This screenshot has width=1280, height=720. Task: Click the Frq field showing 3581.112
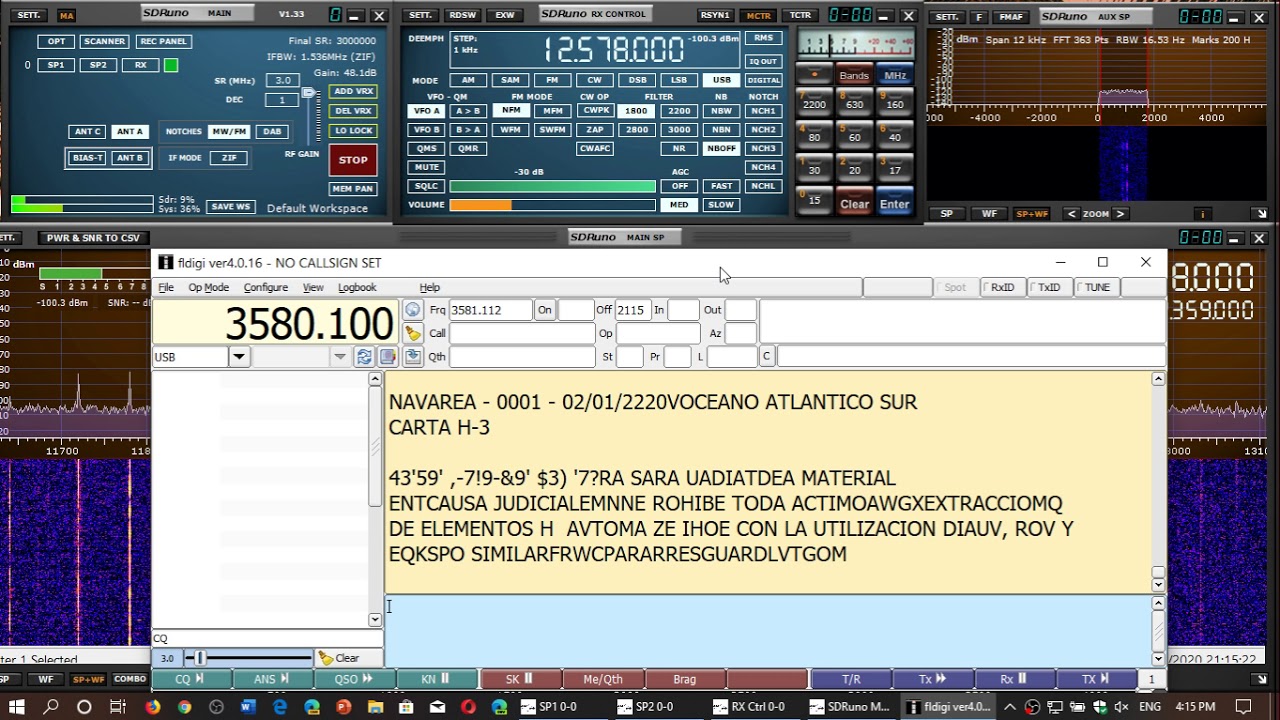pyautogui.click(x=490, y=310)
